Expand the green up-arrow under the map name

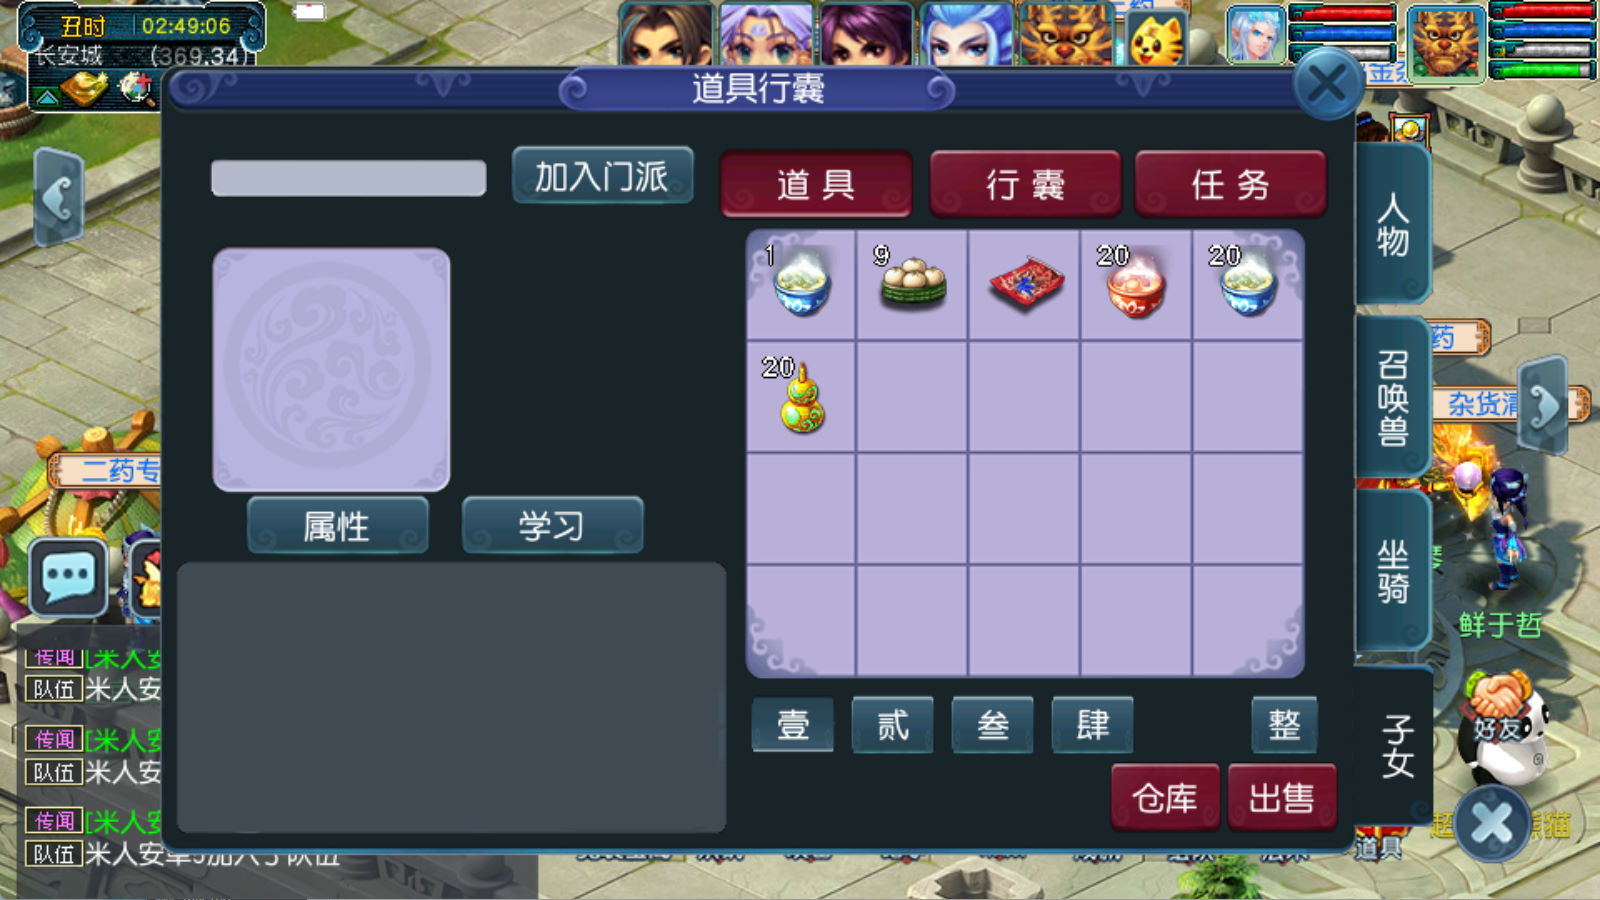[x=46, y=97]
